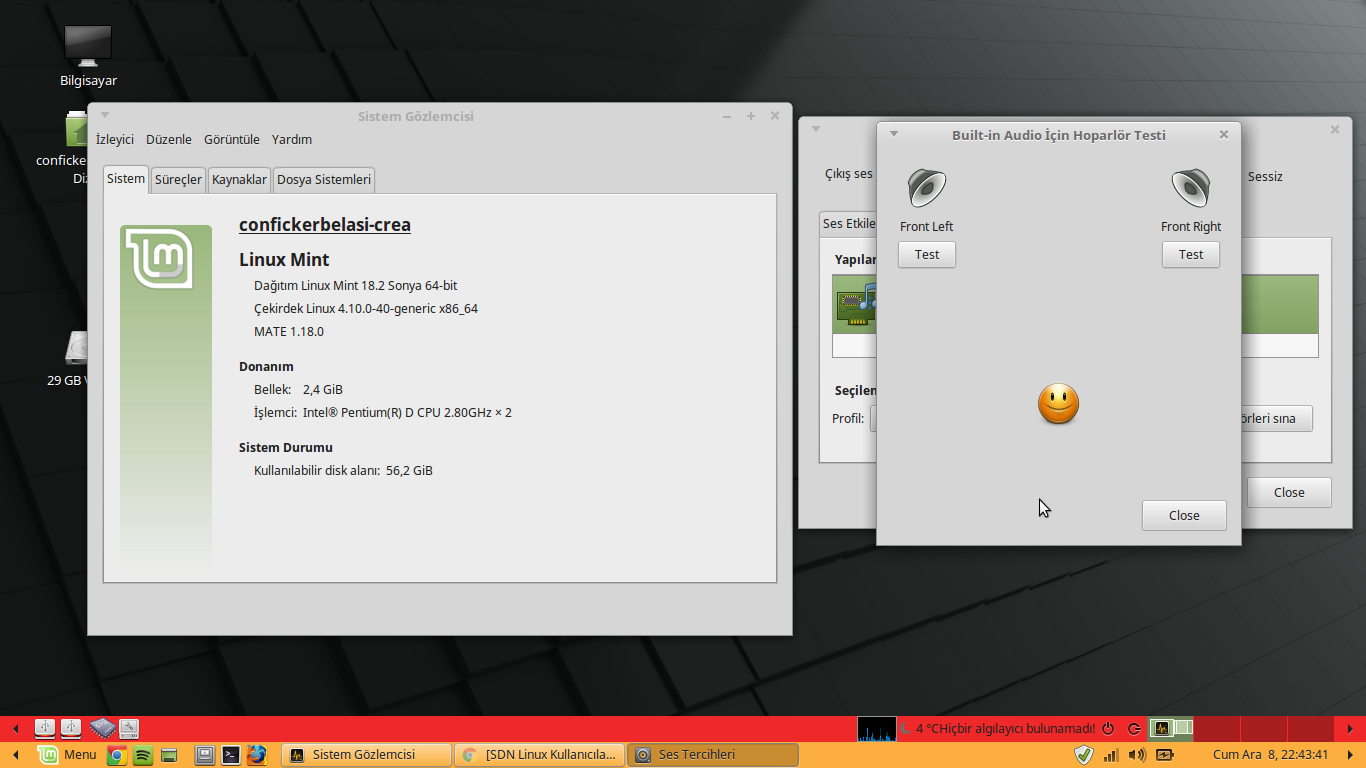The image size is (1366, 768).
Task: Click the memory value 2,4 GiB
Action: point(323,390)
